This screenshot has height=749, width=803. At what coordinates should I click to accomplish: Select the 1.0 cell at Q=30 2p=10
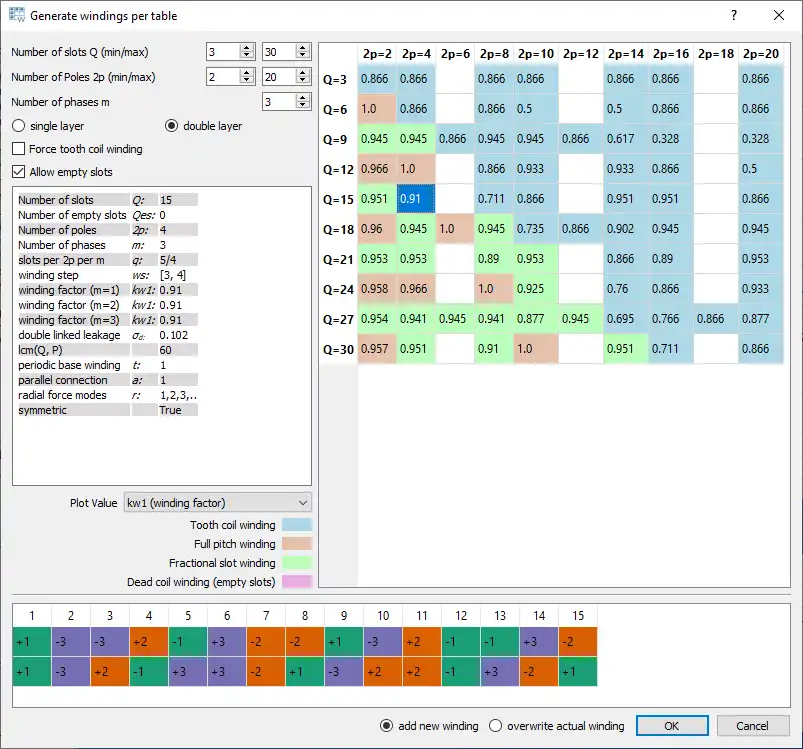pos(536,348)
